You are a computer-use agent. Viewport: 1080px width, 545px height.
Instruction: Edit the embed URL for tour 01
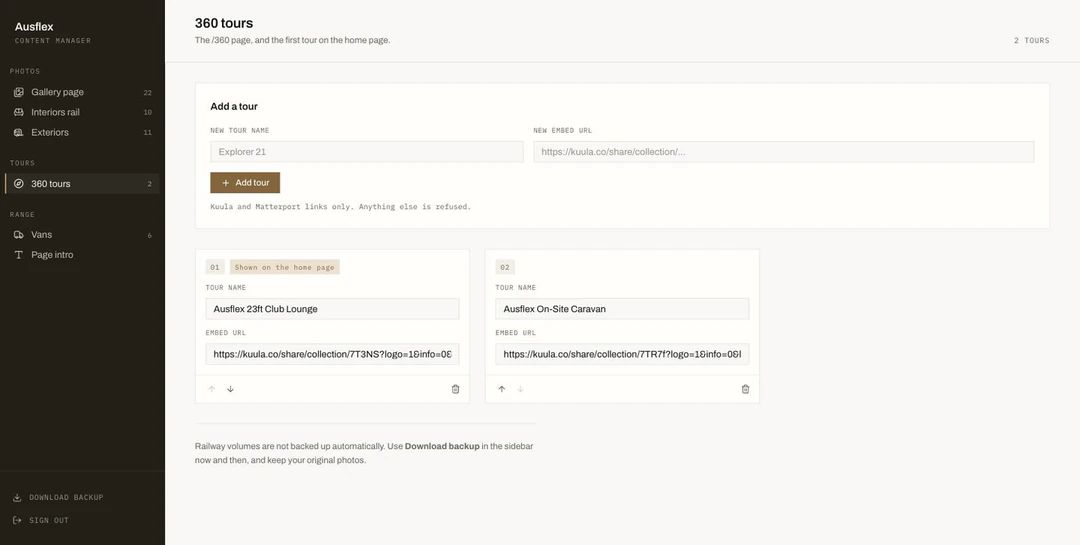click(x=332, y=354)
